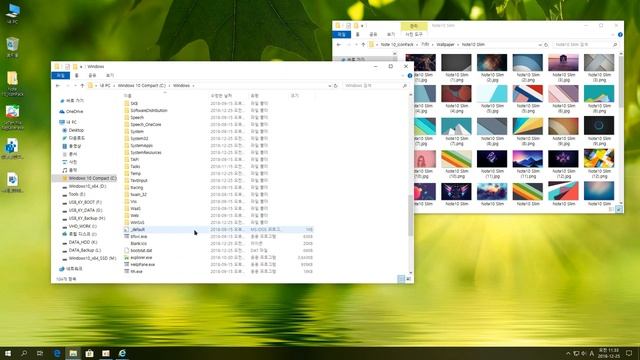Viewport: 640px width, 360px height.
Task: Go back in the Note10 Slim window
Action: (x=339, y=44)
